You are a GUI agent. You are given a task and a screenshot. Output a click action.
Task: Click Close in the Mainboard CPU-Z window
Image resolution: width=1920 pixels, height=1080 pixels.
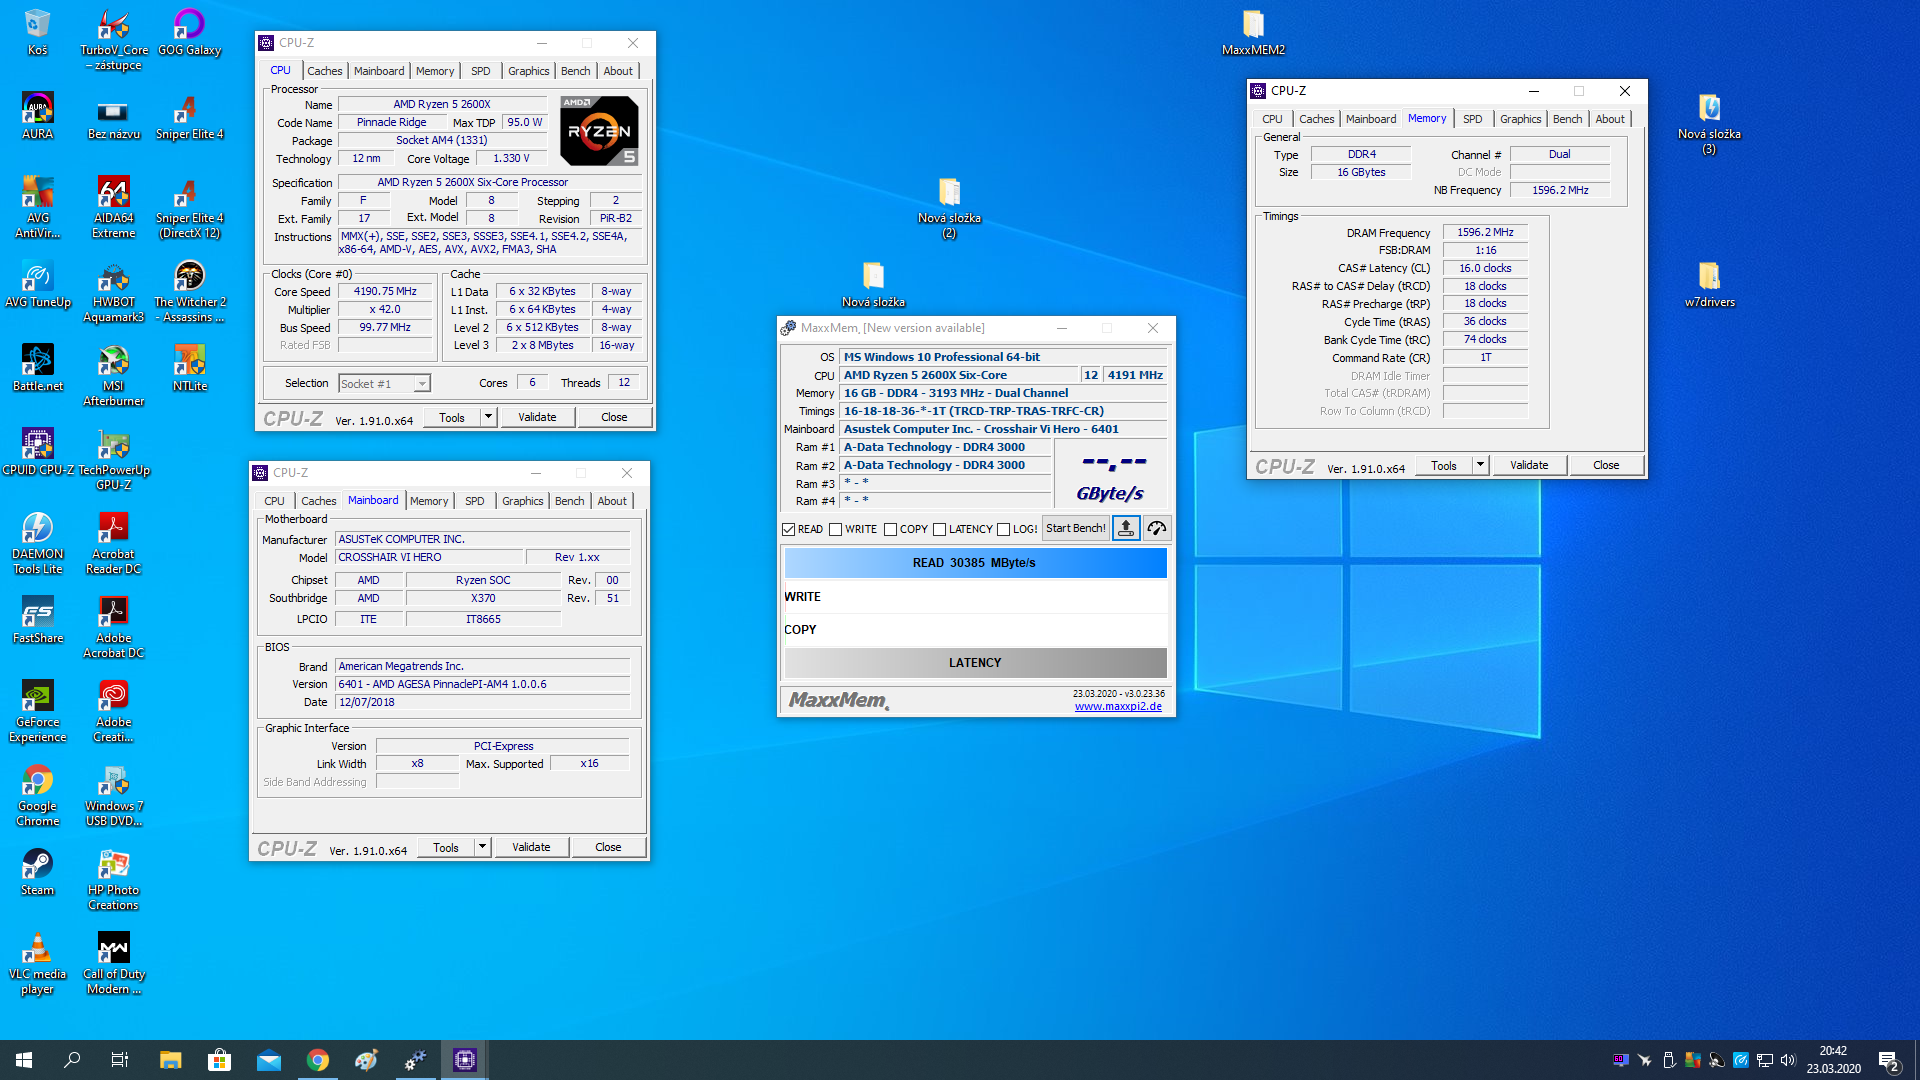[x=608, y=847]
